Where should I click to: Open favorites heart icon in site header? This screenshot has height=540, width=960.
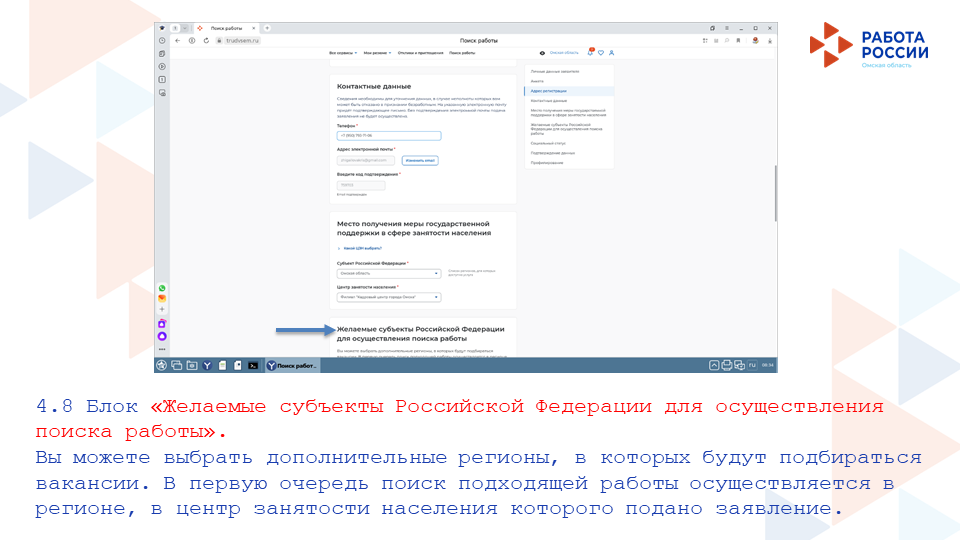tap(600, 52)
